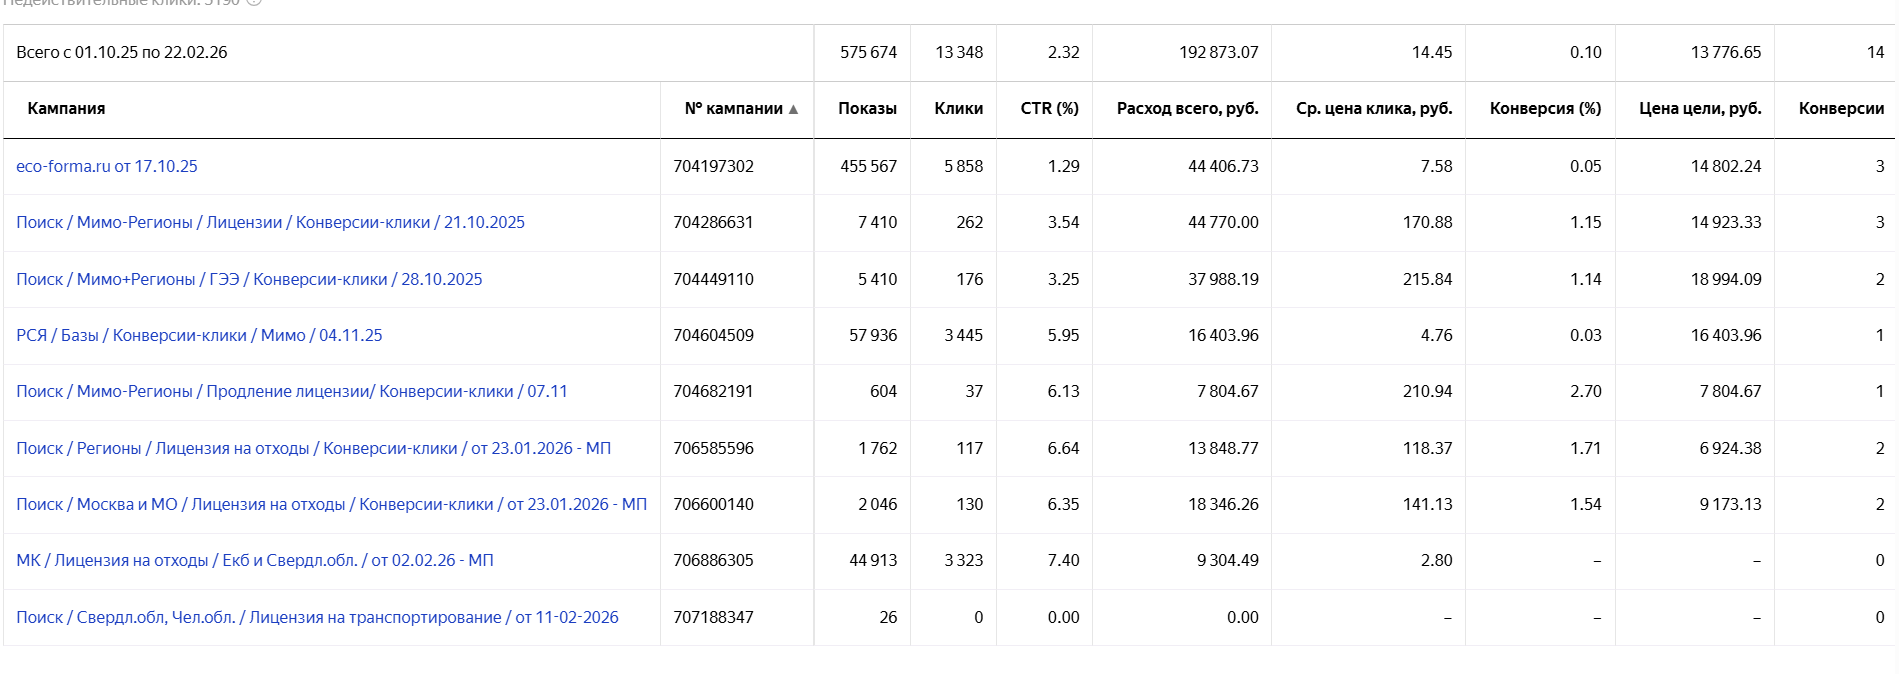Open the Москва и МО campaign link

pyautogui.click(x=331, y=504)
